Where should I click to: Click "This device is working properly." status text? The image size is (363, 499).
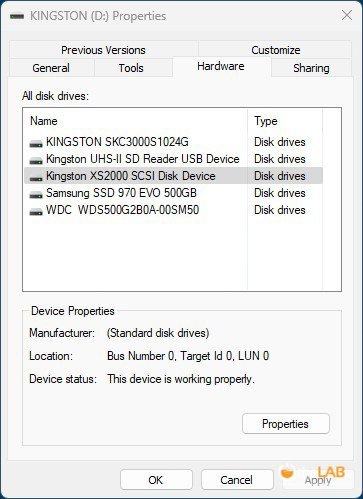click(181, 379)
